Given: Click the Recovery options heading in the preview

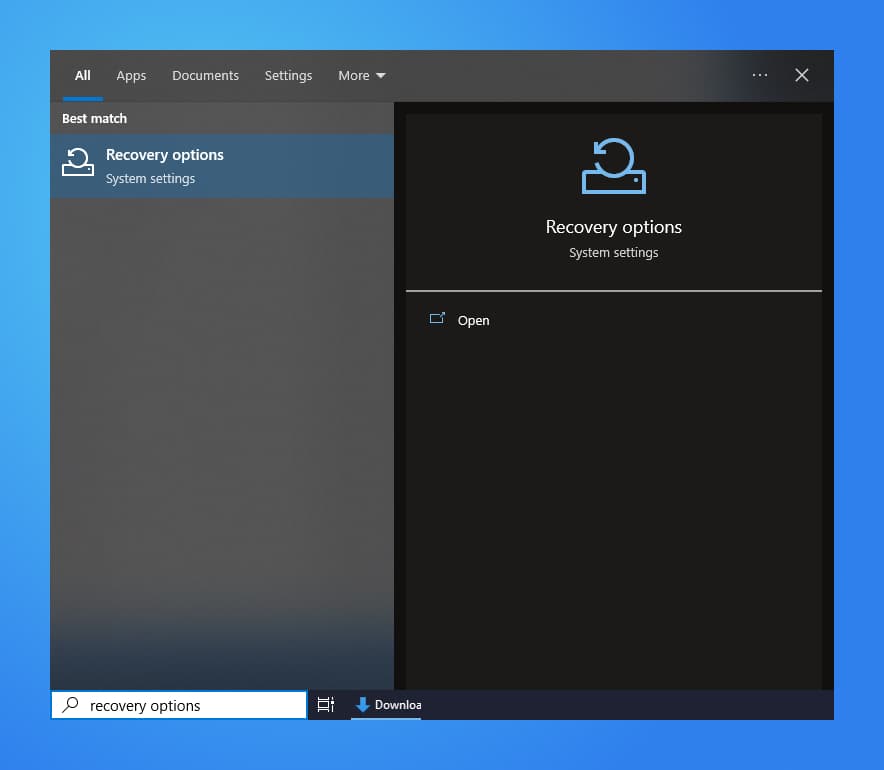Looking at the screenshot, I should (x=613, y=227).
